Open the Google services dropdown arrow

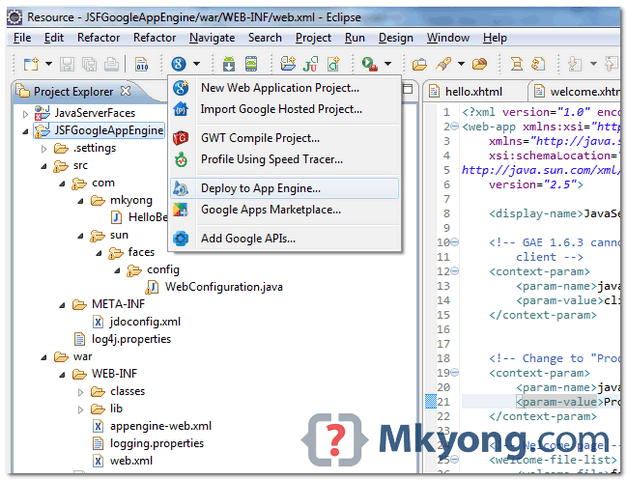196,64
